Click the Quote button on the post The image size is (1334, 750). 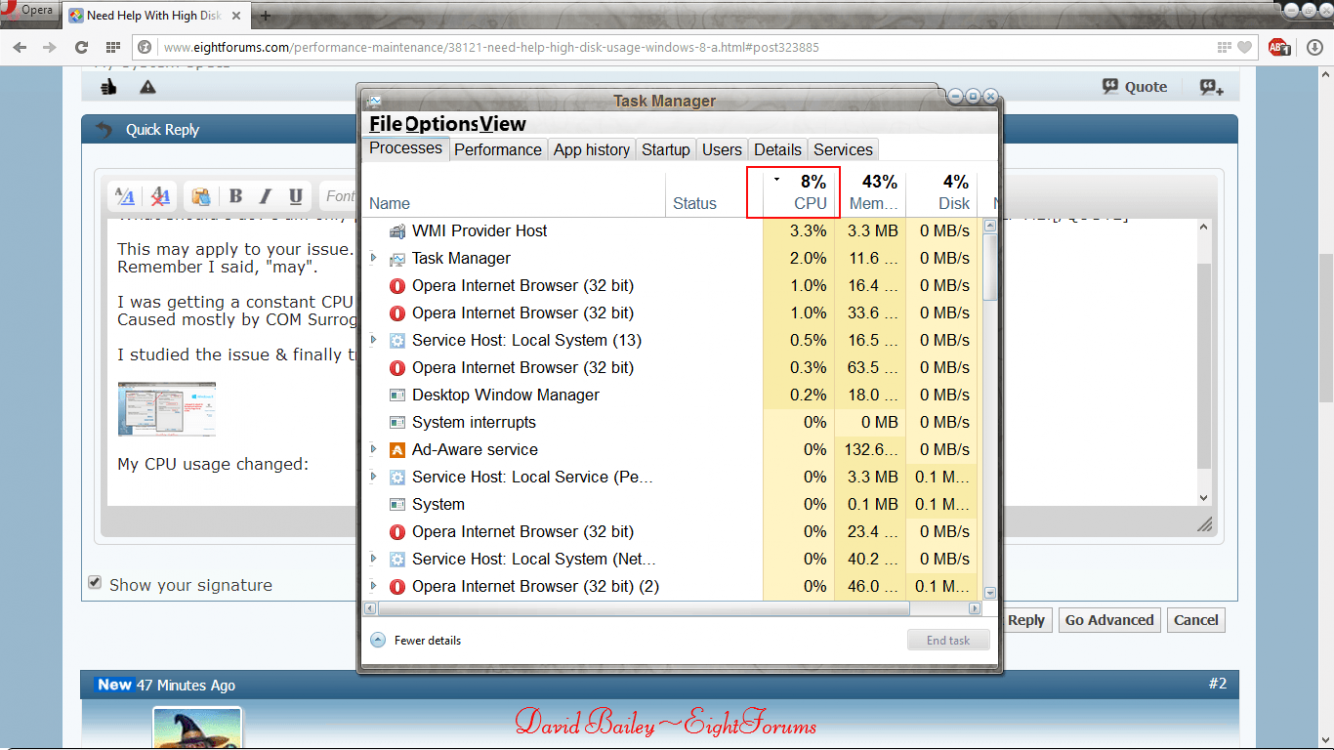(x=1135, y=87)
